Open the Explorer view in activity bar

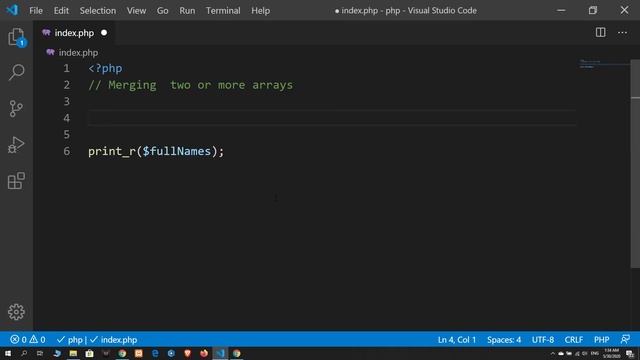pyautogui.click(x=16, y=37)
